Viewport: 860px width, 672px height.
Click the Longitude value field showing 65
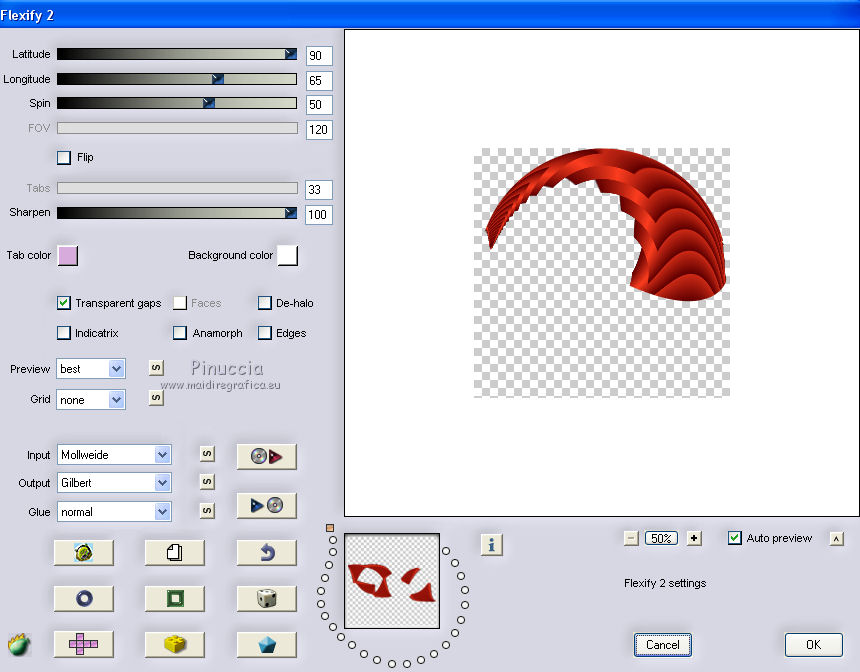pos(319,81)
